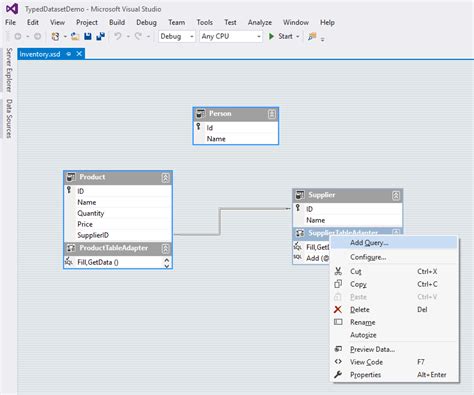Click the pin icon on Inventory.xsd tab

click(69, 54)
